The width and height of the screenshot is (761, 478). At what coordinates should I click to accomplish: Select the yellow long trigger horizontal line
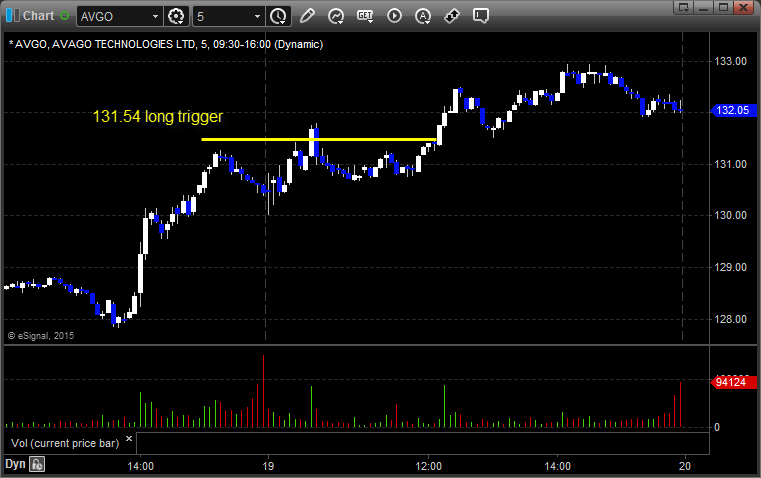click(319, 140)
